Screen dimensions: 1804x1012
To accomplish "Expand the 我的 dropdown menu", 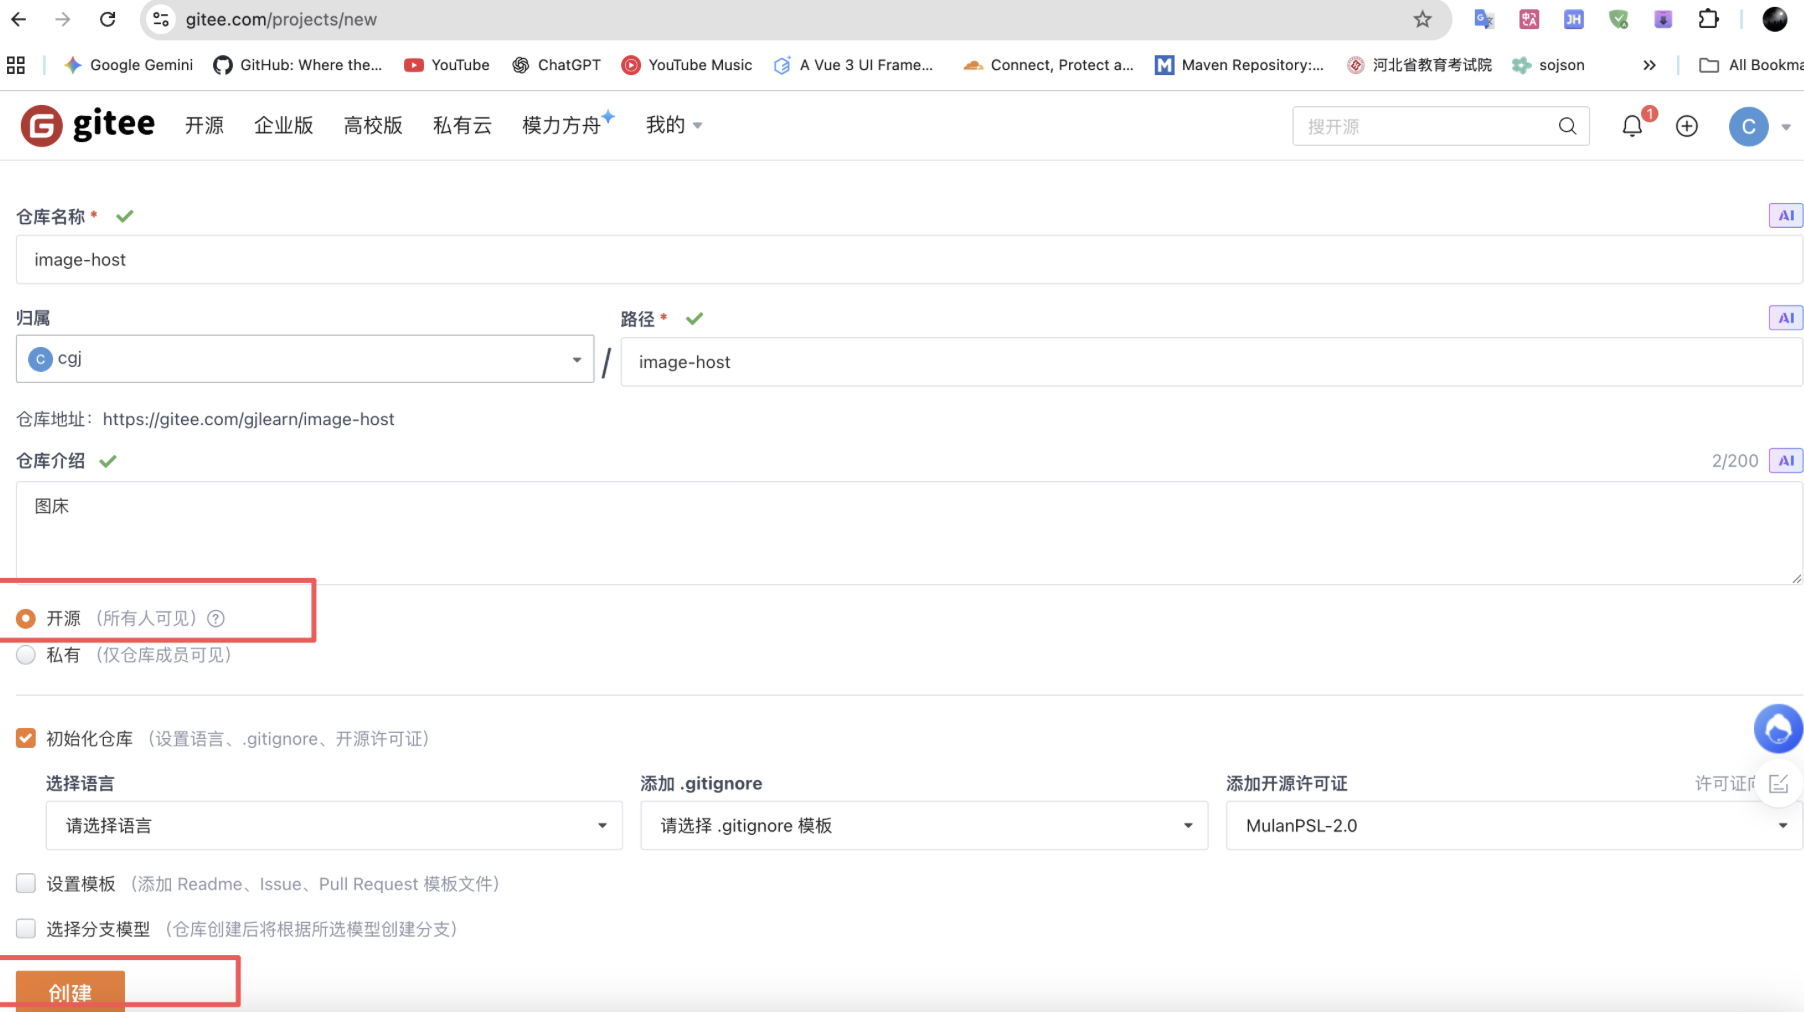I will coord(674,125).
